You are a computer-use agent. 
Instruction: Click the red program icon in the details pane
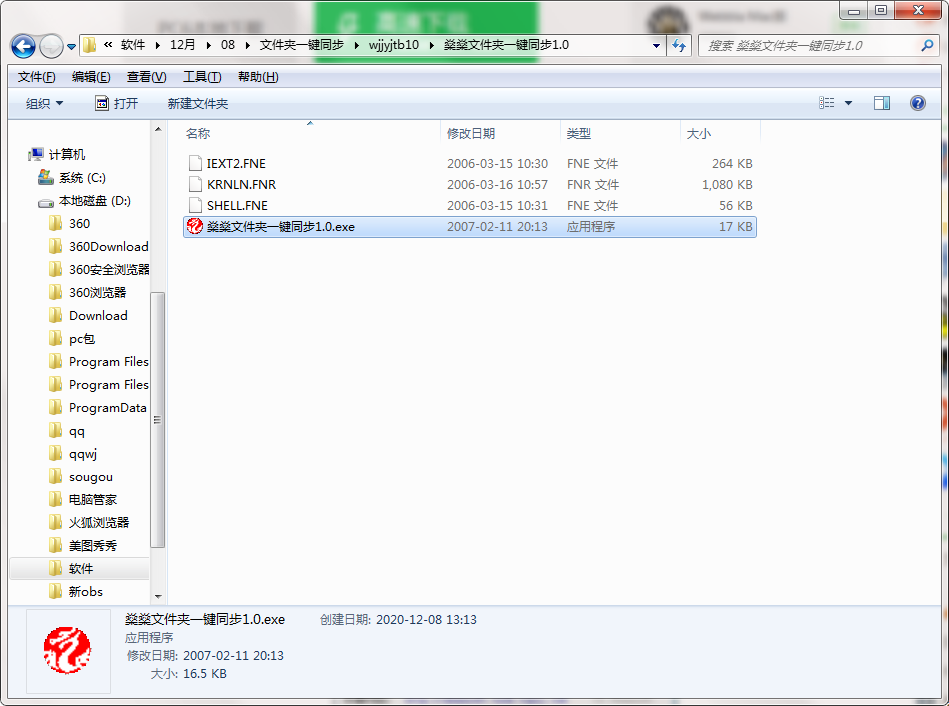point(66,653)
